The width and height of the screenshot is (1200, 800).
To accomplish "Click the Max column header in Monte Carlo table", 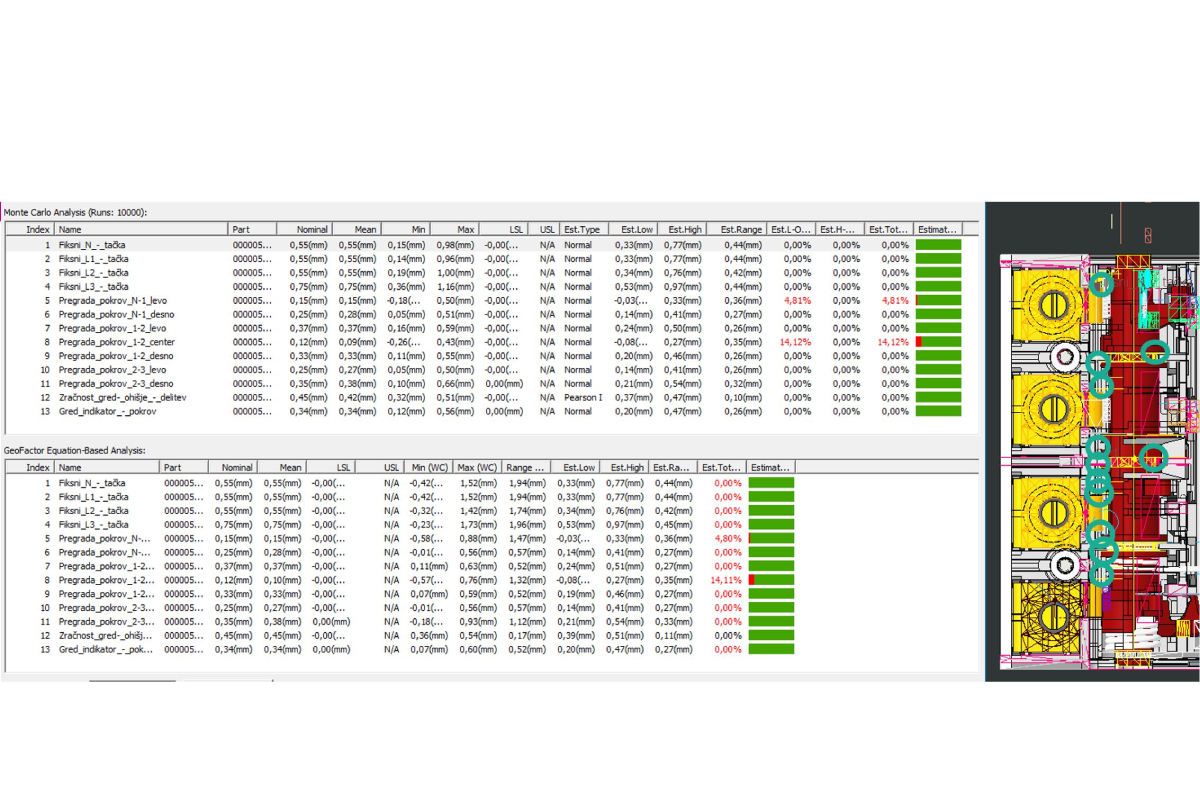I will 466,229.
